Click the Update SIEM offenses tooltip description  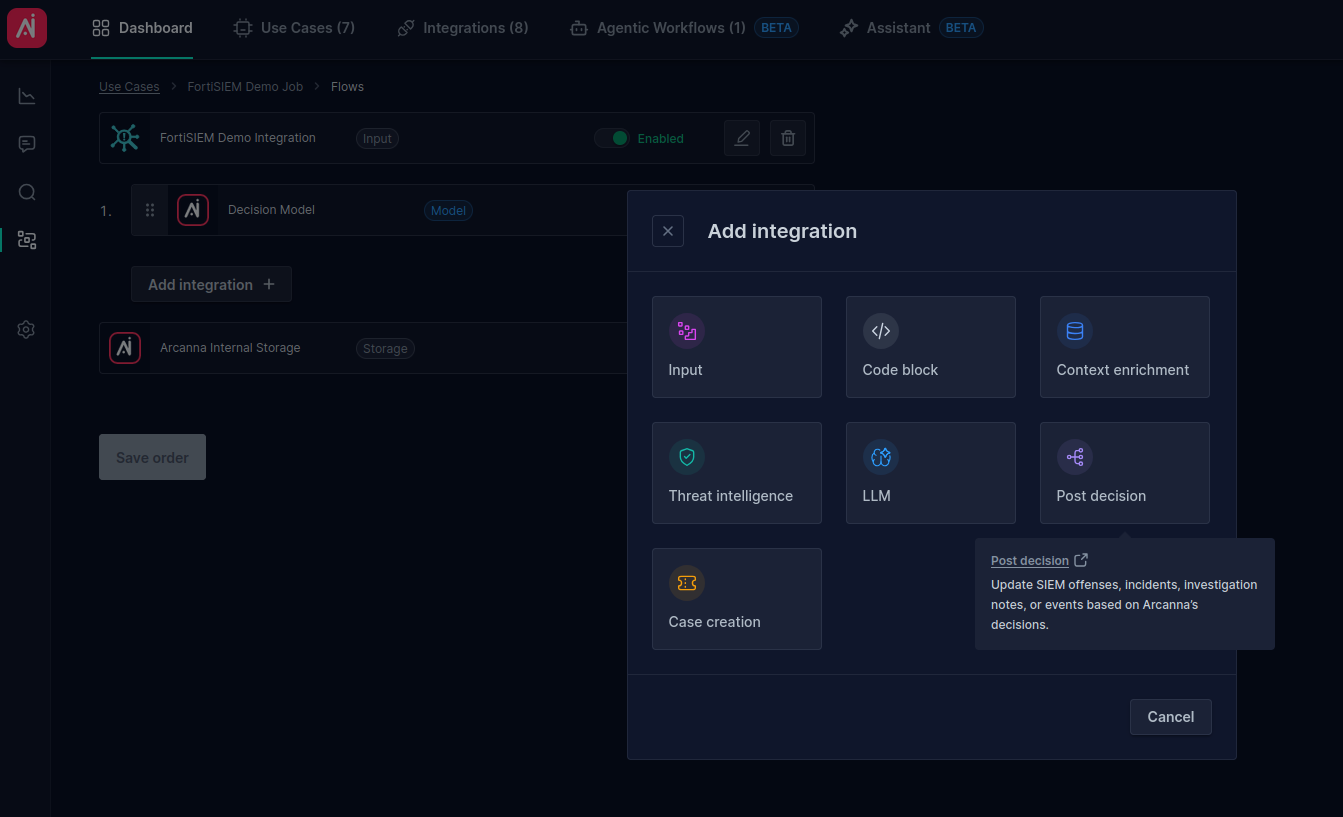click(1124, 604)
